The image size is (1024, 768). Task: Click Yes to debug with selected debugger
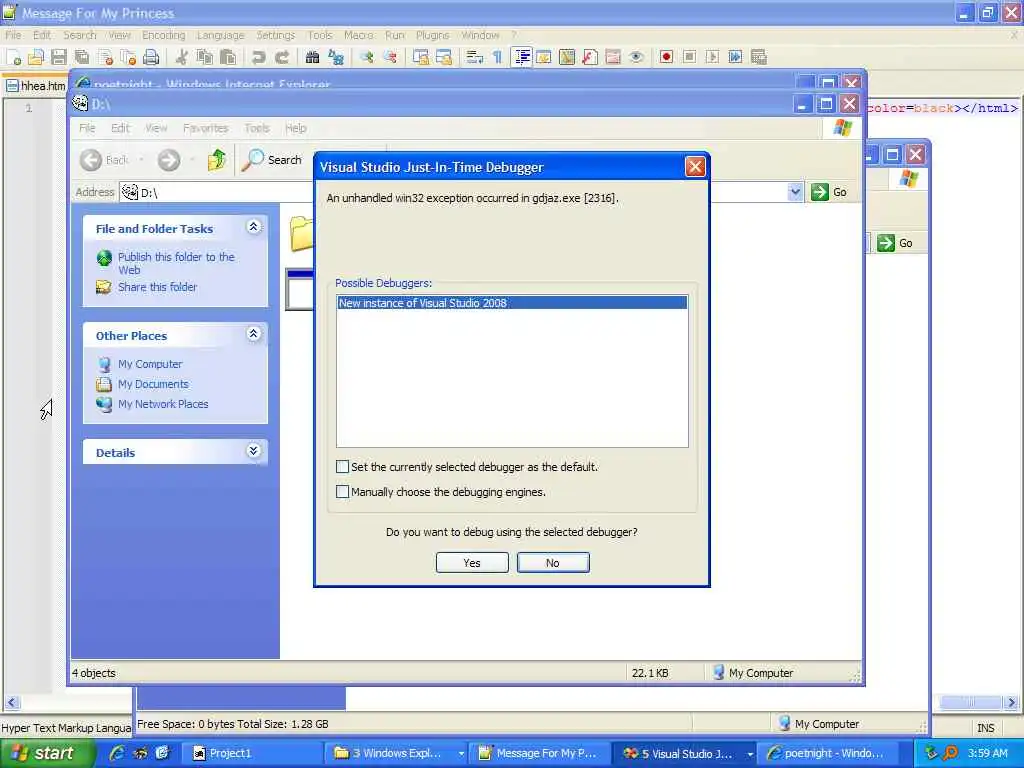[472, 563]
